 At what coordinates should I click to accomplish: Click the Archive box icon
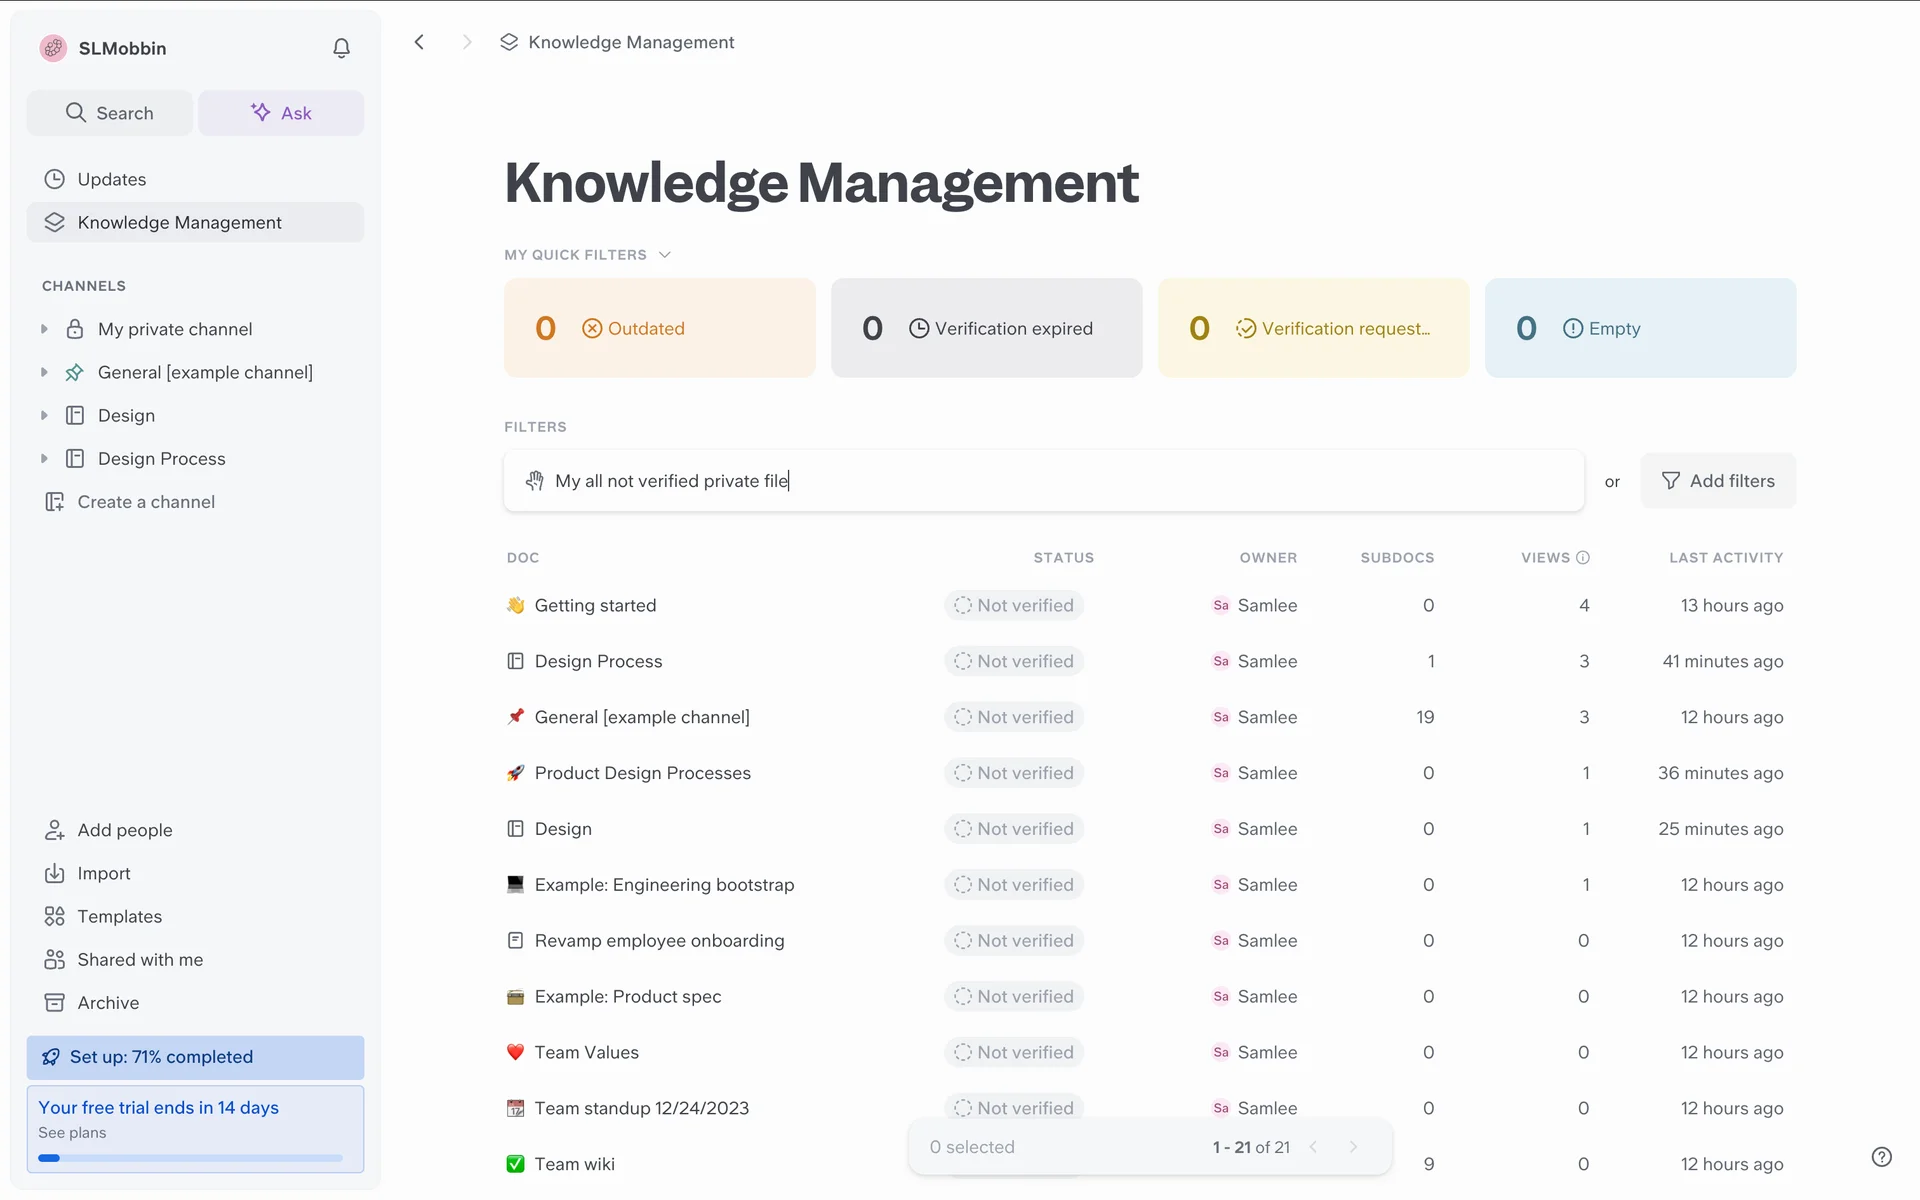click(x=54, y=1002)
